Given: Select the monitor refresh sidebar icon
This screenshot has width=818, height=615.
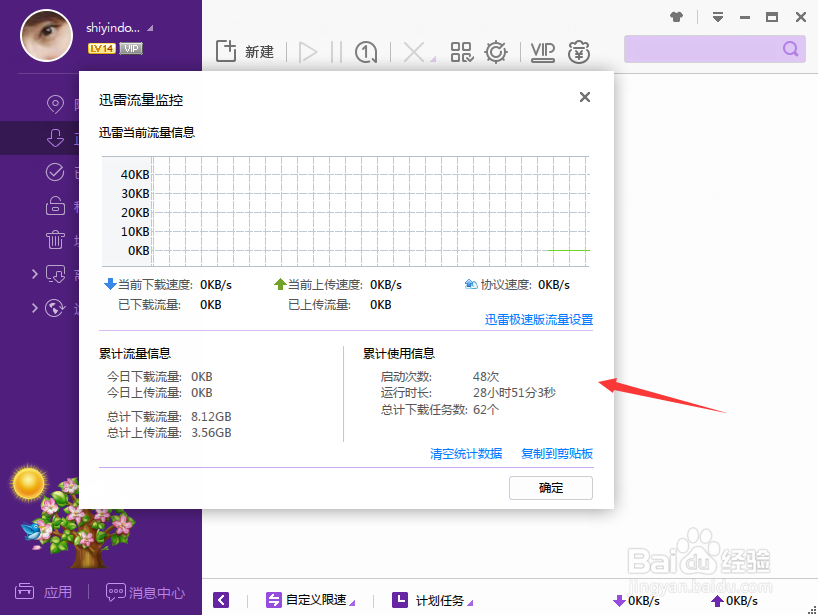Looking at the screenshot, I should coord(55,274).
